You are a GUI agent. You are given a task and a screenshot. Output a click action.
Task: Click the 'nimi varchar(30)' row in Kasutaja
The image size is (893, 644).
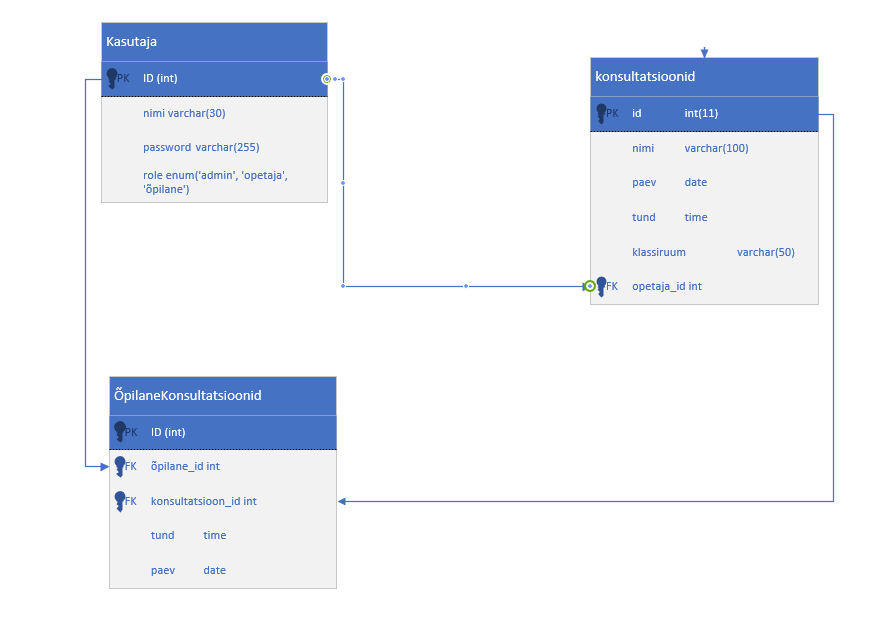coord(214,113)
